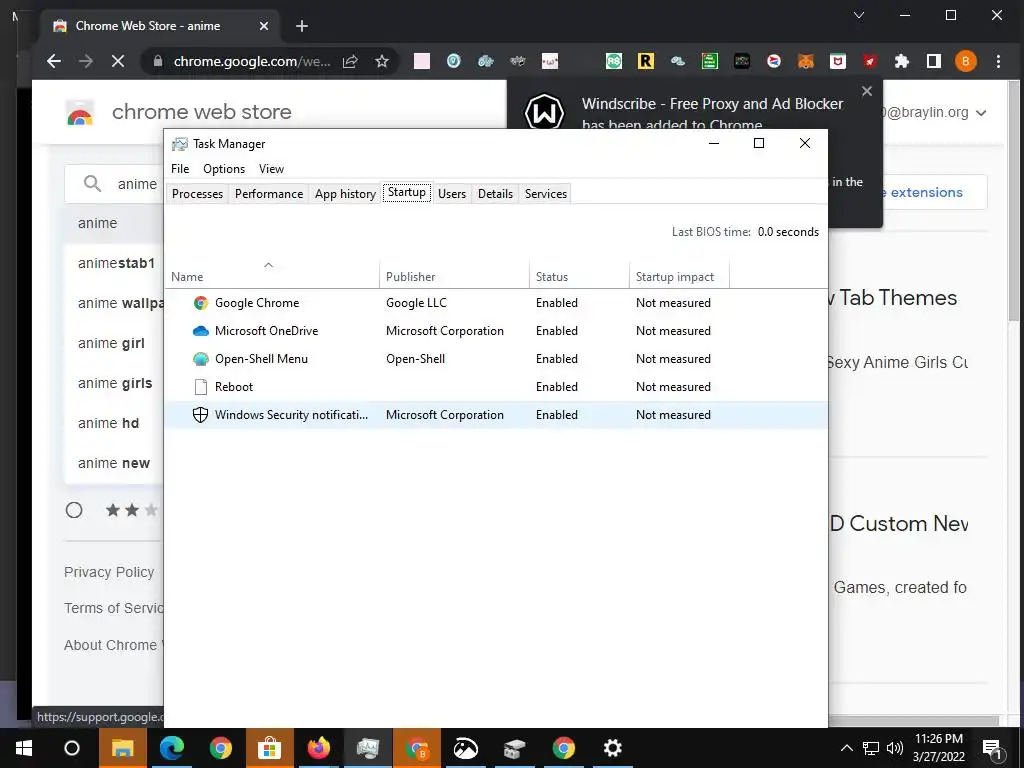This screenshot has height=768, width=1024.
Task: Open File Explorer from the taskbar
Action: point(123,748)
